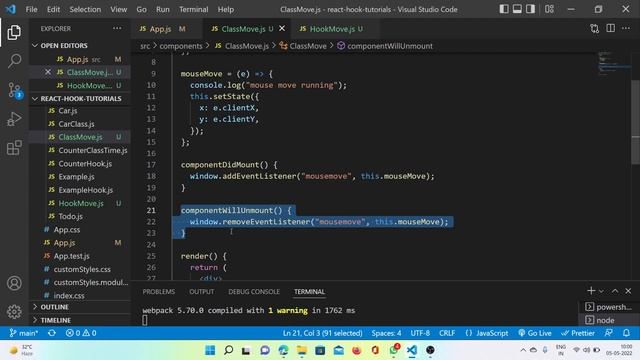
Task: Toggle the primary side bar layout icon
Action: (504, 9)
